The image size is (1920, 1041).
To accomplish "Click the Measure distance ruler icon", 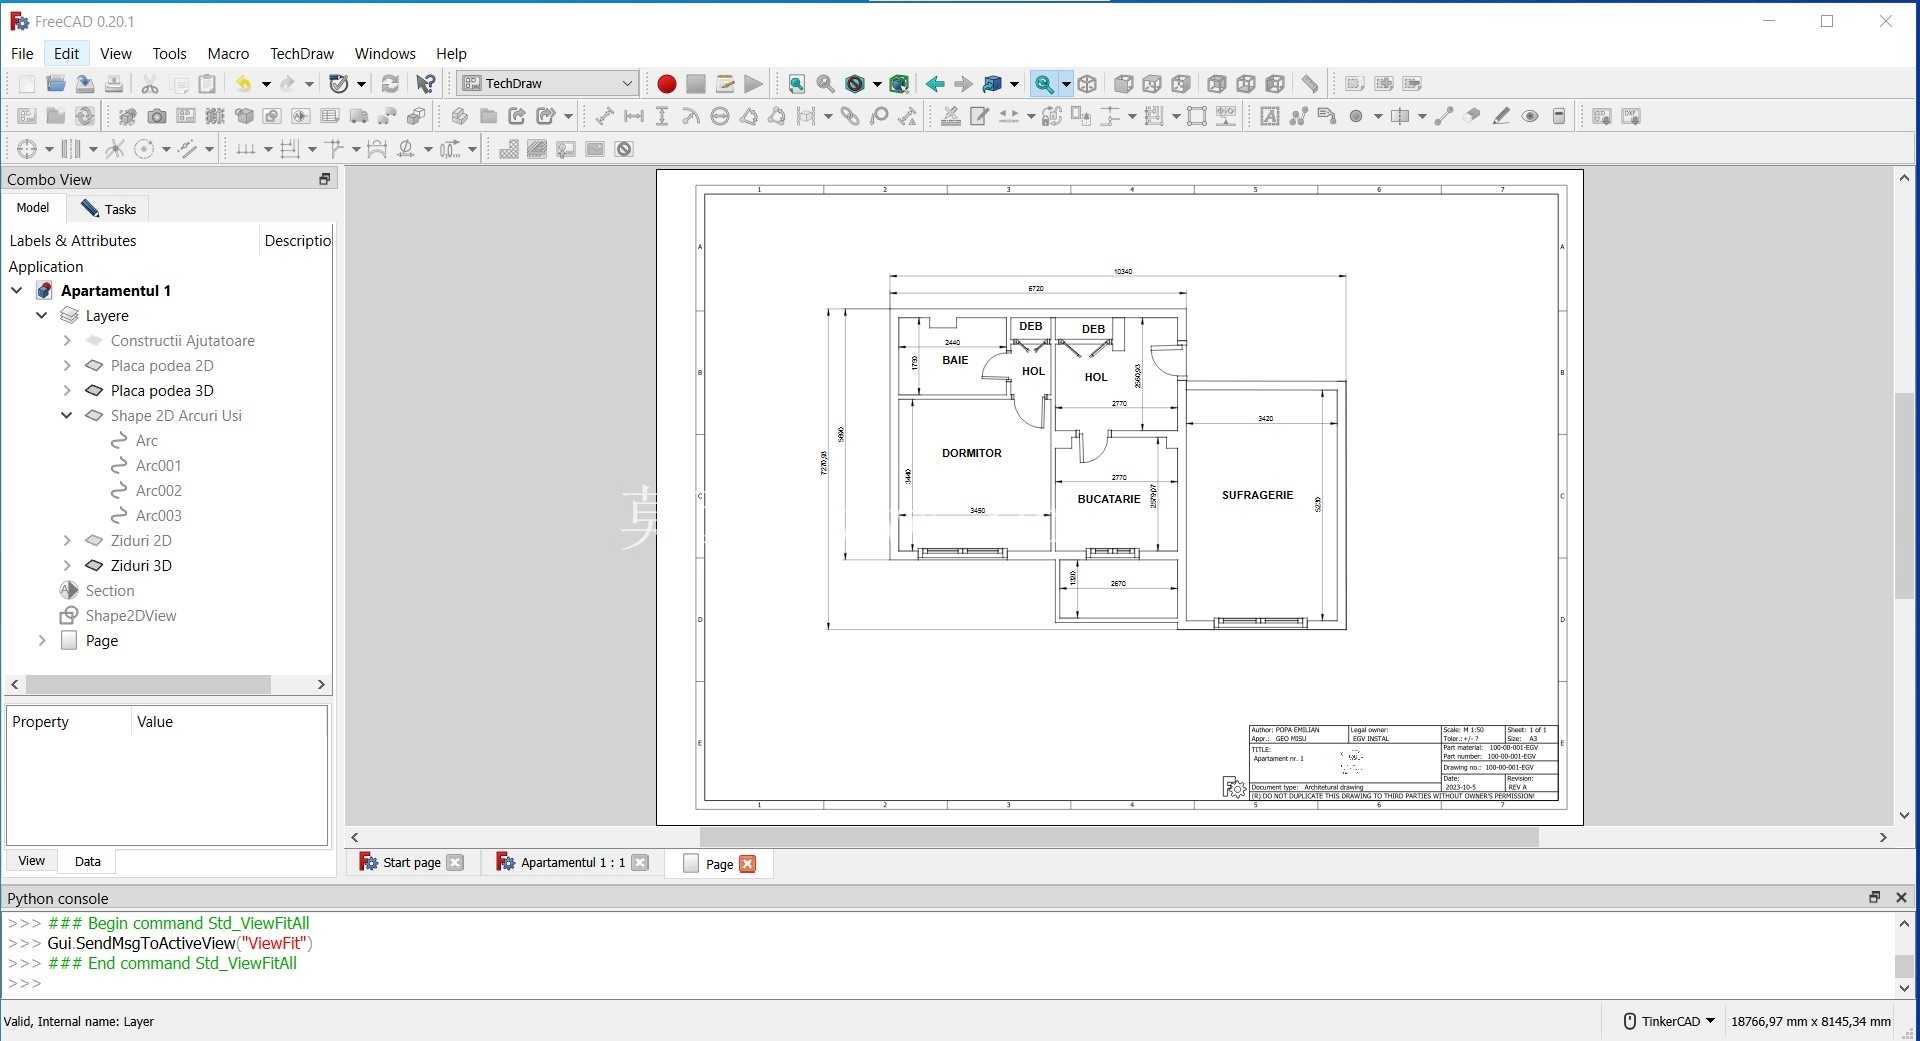I will 1309,84.
